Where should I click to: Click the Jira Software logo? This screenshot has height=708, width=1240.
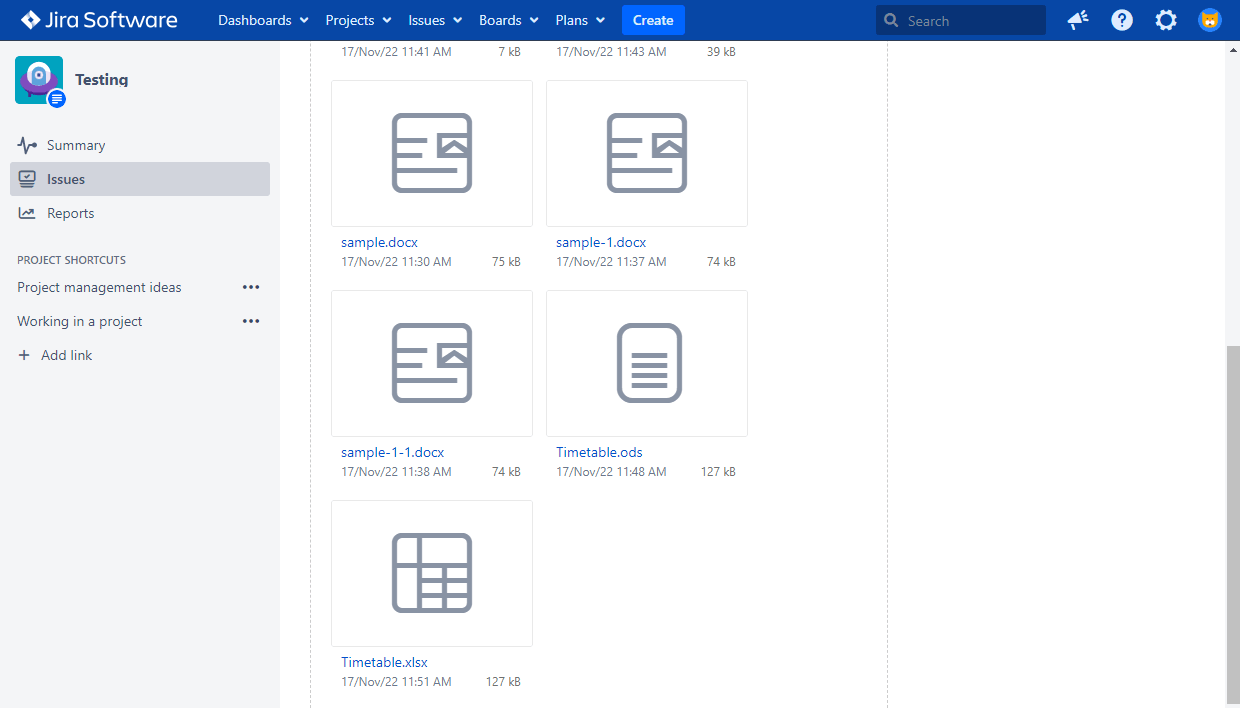click(99, 20)
